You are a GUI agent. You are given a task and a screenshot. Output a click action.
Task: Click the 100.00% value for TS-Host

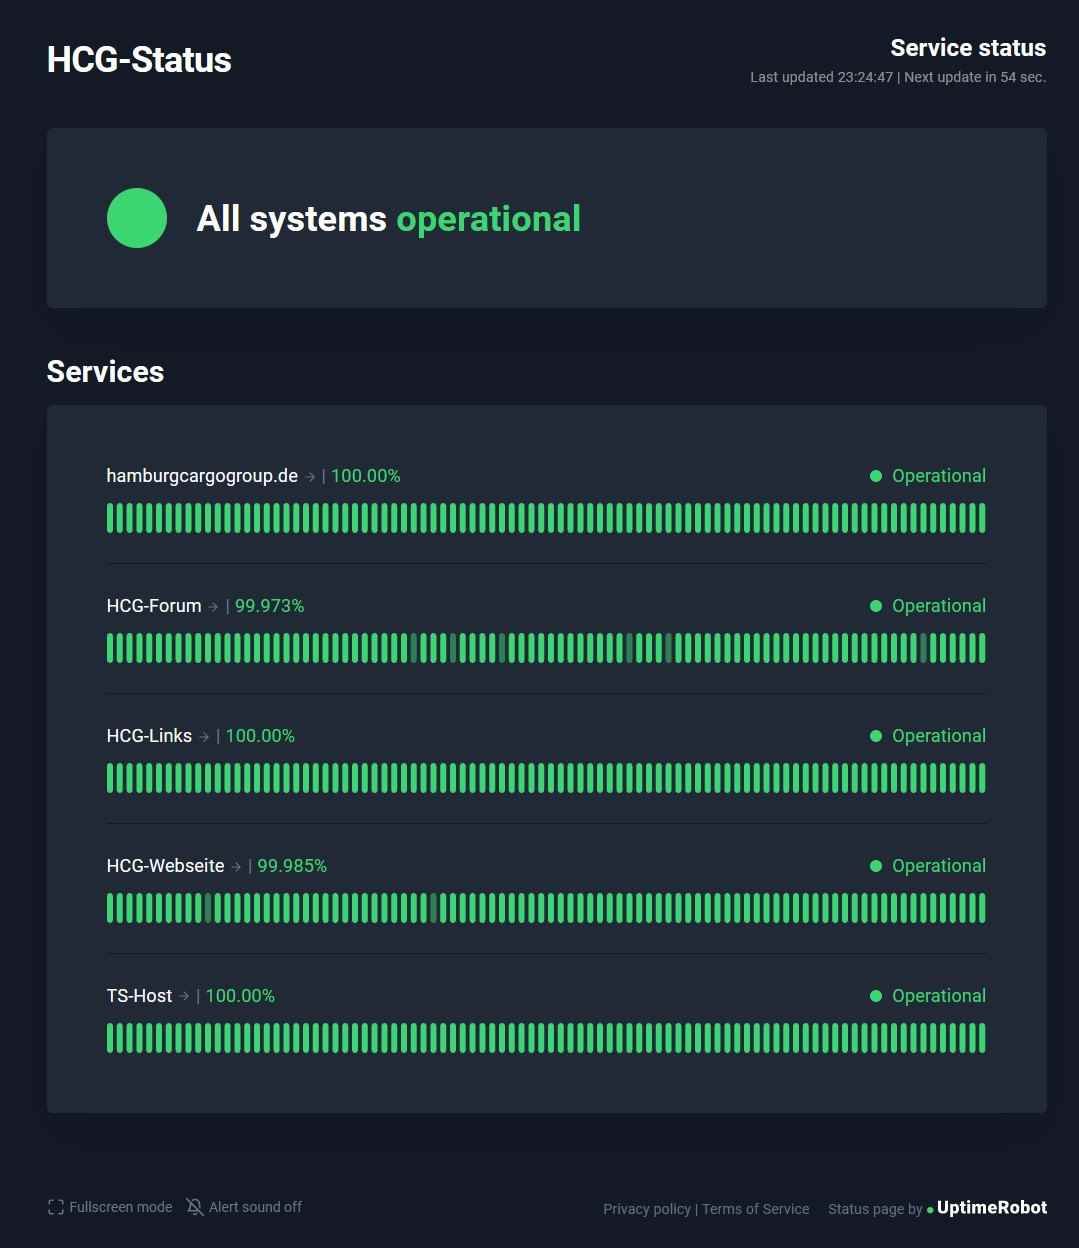click(240, 996)
